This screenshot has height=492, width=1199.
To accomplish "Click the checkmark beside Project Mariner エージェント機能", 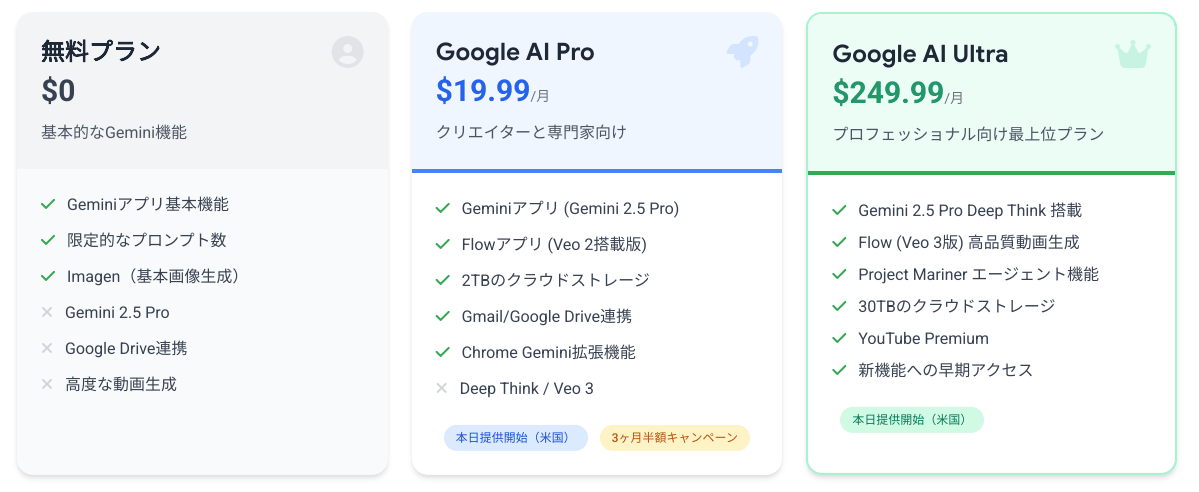I will click(x=839, y=274).
